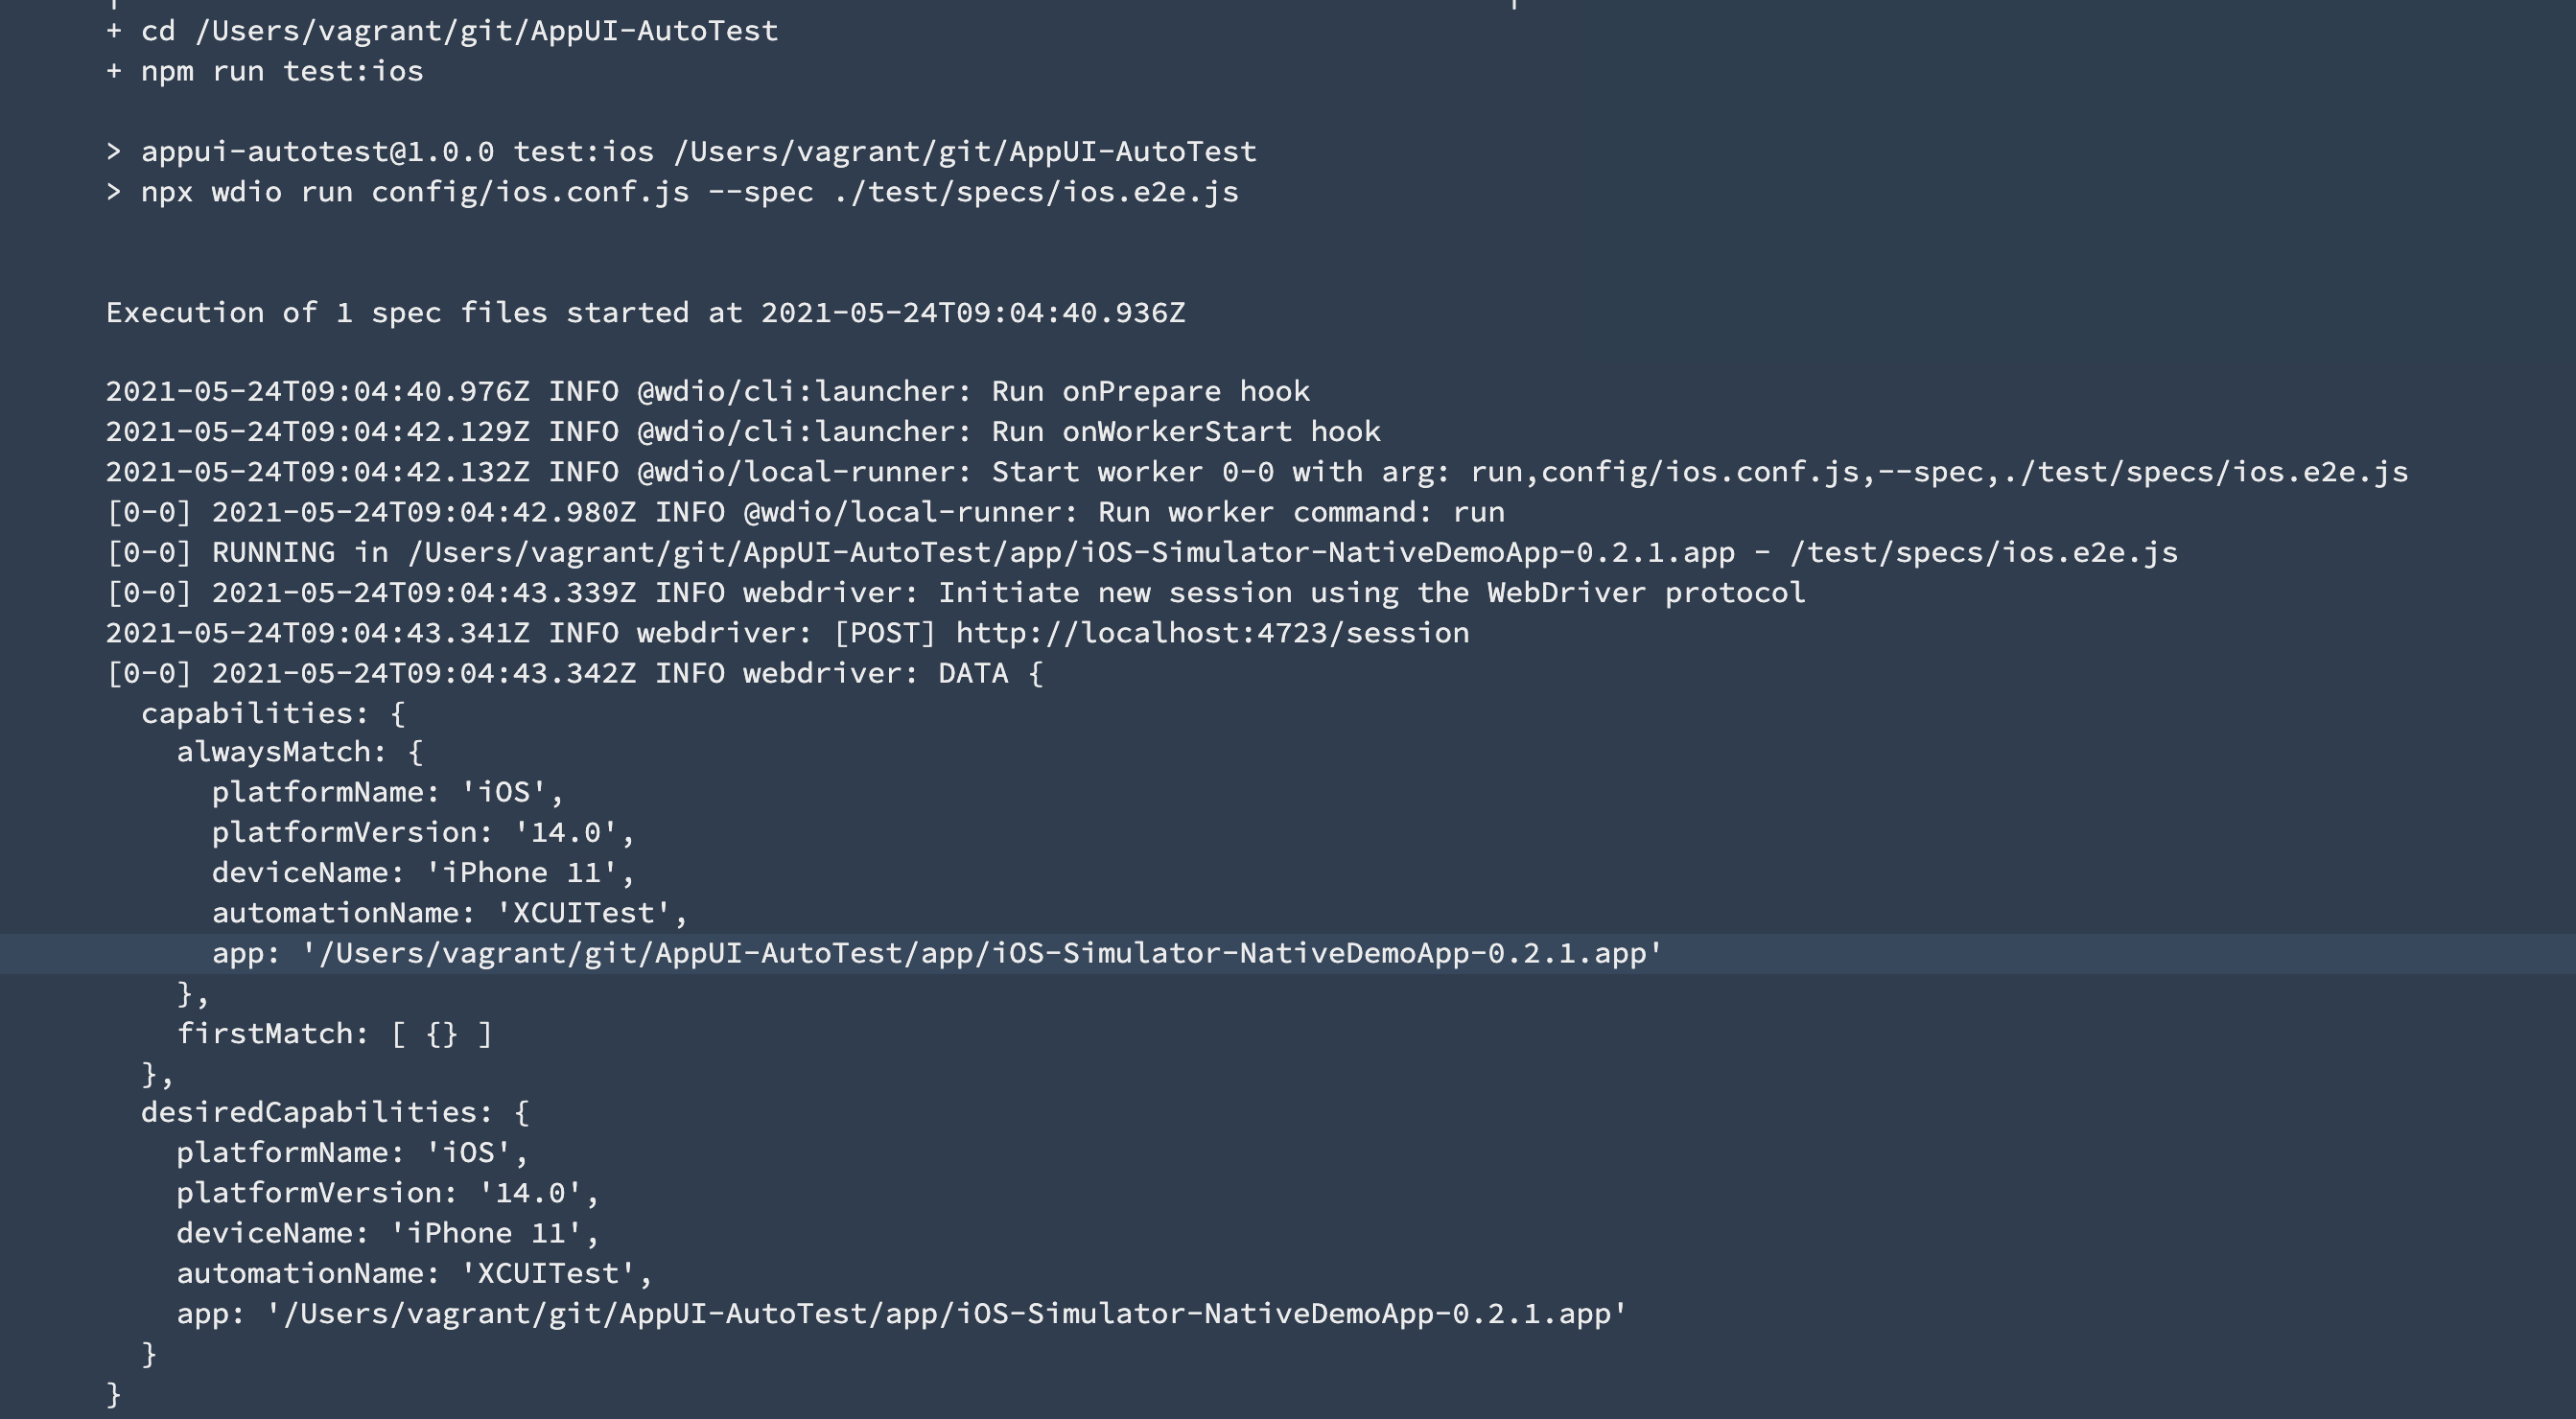Click the 'Start worker 0-0 with arg' log line
2576x1419 pixels.
click(1256, 472)
